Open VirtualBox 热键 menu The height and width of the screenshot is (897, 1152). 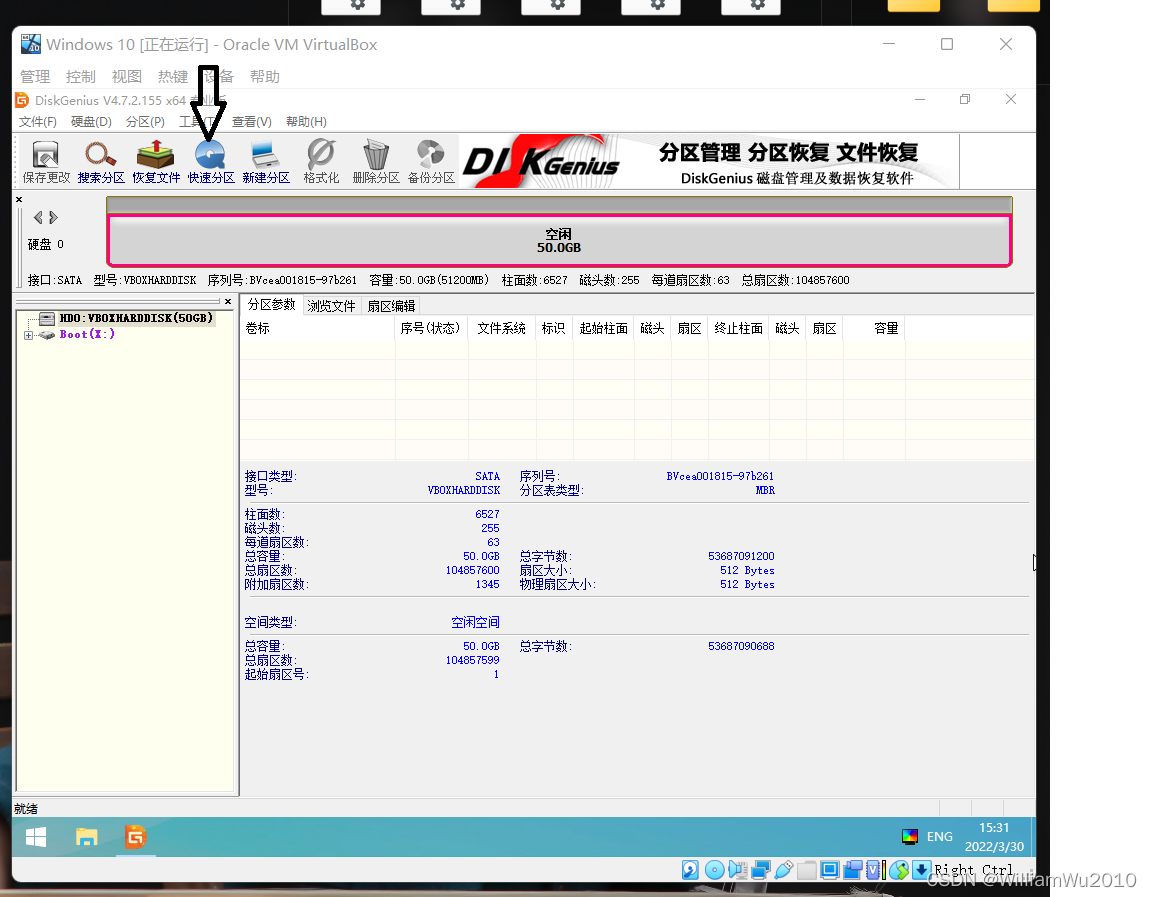point(173,76)
